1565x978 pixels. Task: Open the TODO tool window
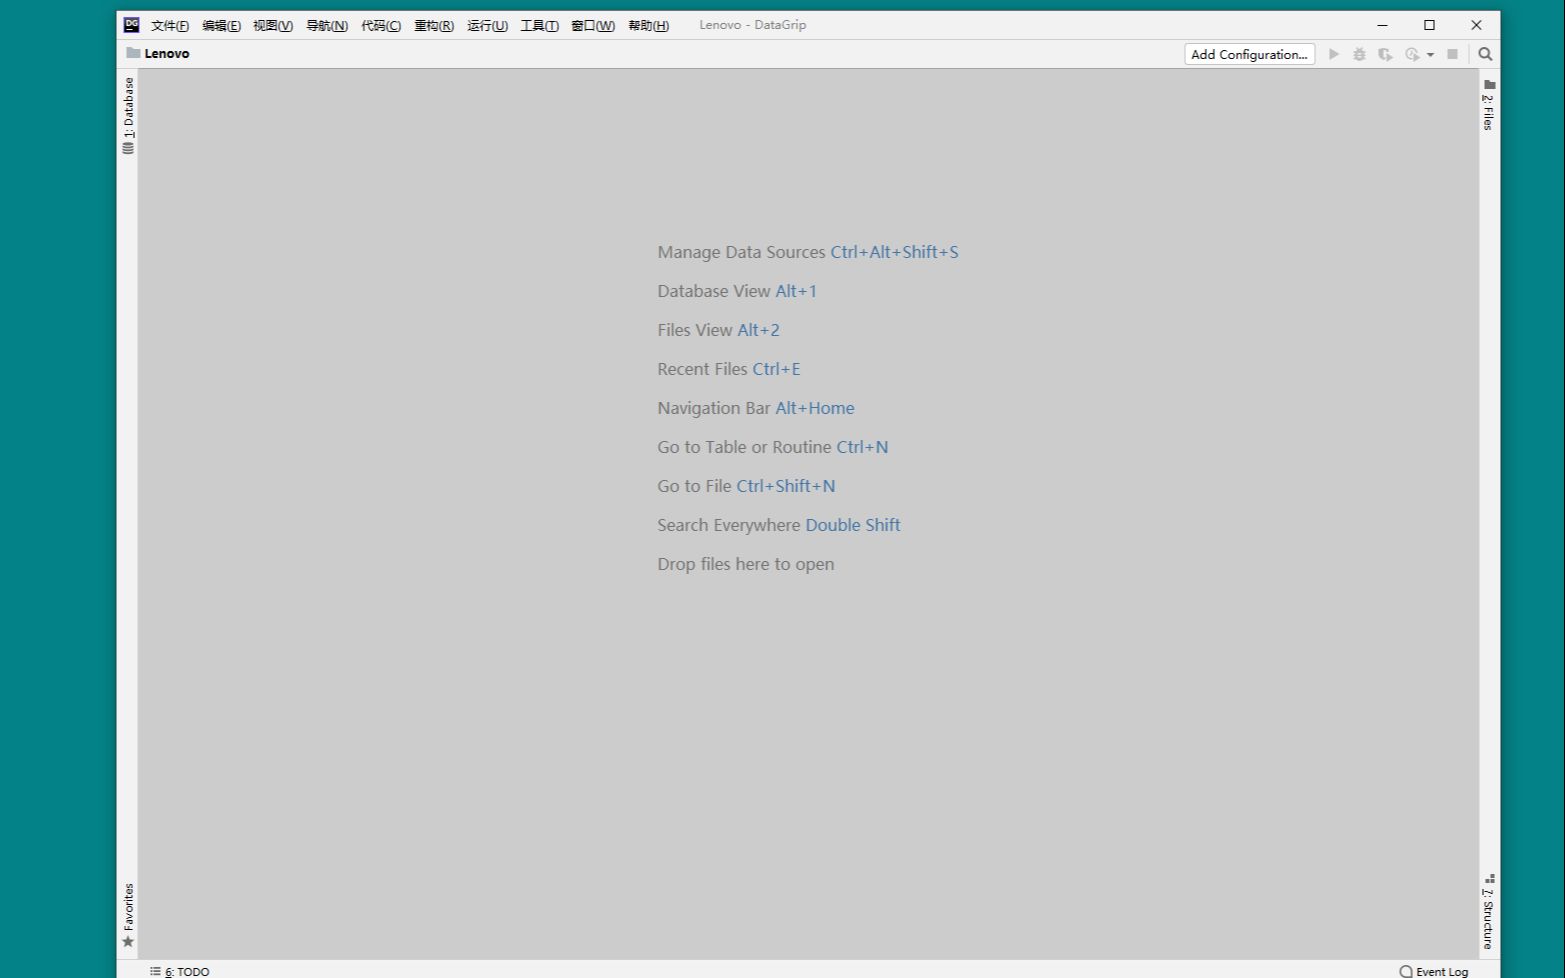click(180, 971)
